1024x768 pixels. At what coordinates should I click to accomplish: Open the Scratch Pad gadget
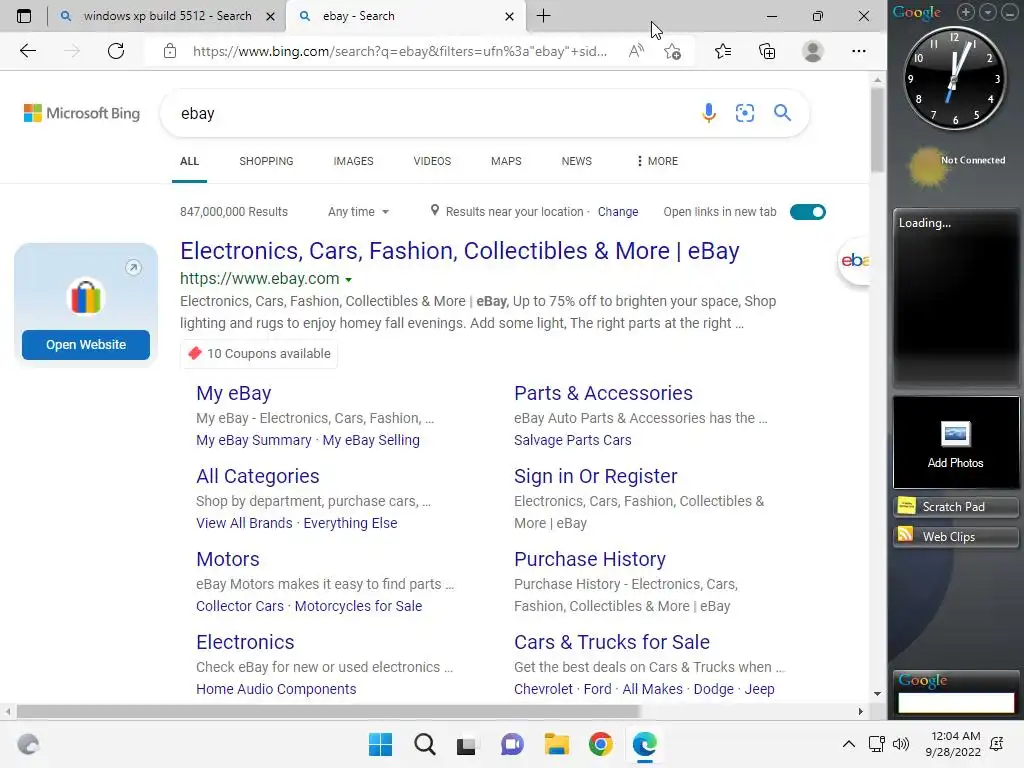[955, 506]
